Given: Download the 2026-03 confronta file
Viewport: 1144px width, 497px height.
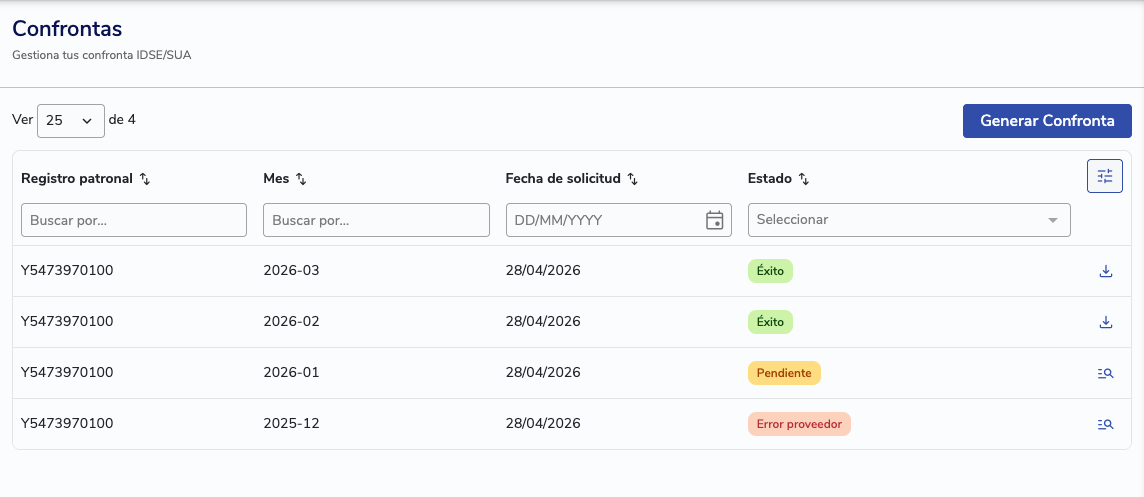Looking at the screenshot, I should point(1105,271).
